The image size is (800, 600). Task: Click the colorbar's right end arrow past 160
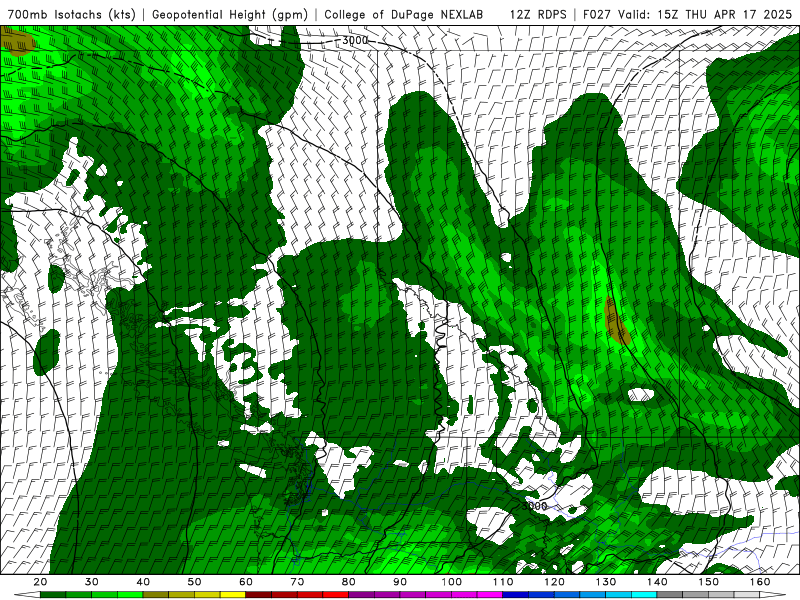click(773, 594)
